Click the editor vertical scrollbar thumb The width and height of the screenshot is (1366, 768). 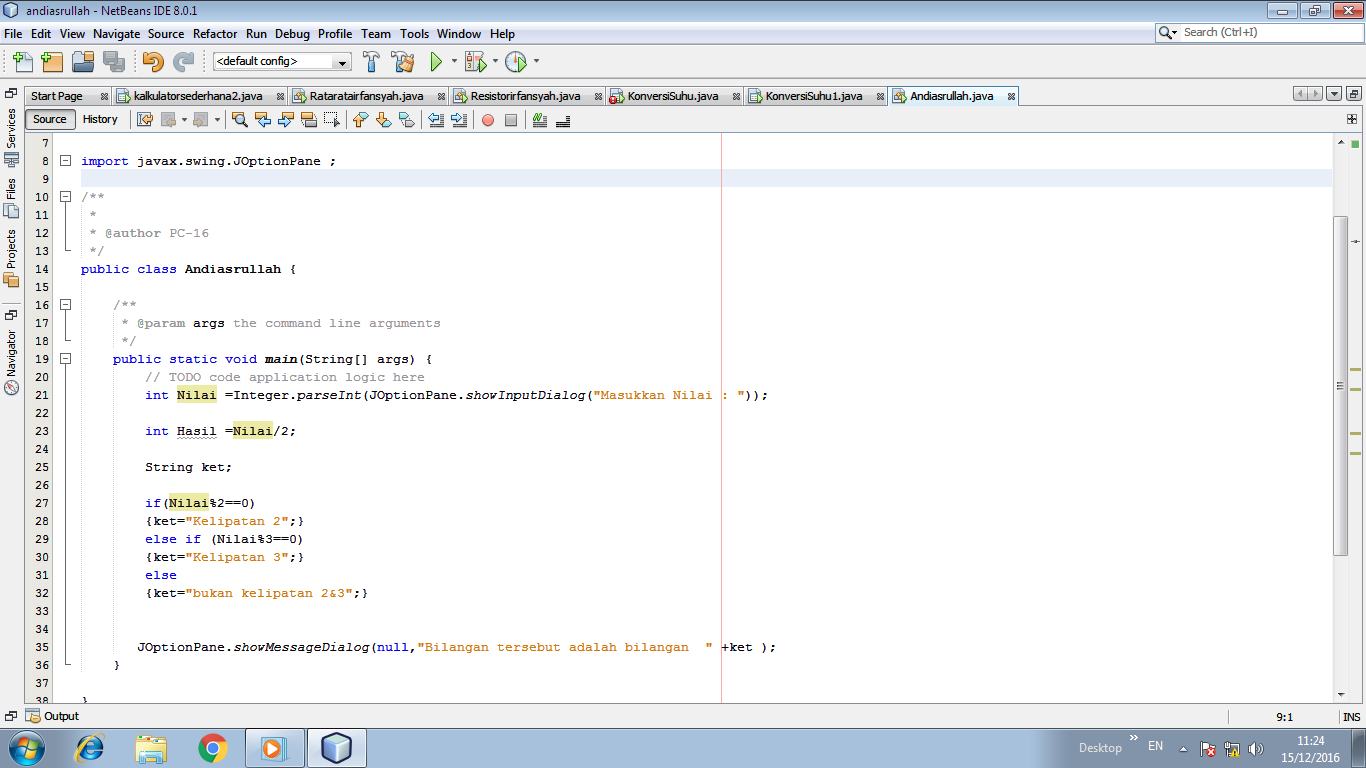(x=1341, y=386)
